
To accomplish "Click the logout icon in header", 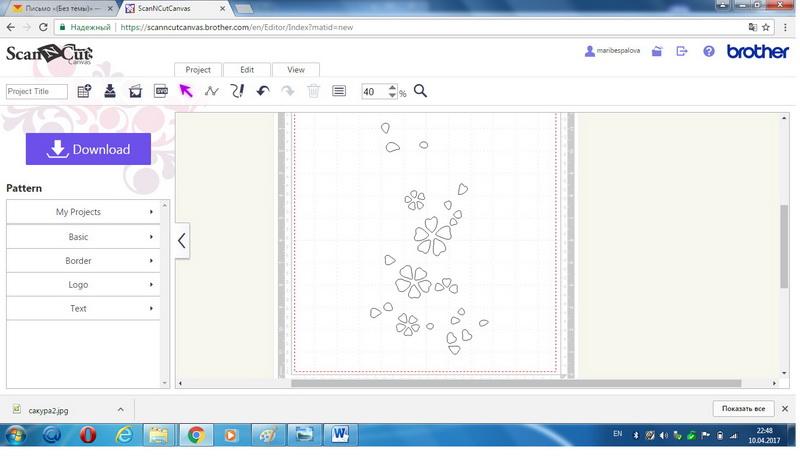I will [682, 51].
